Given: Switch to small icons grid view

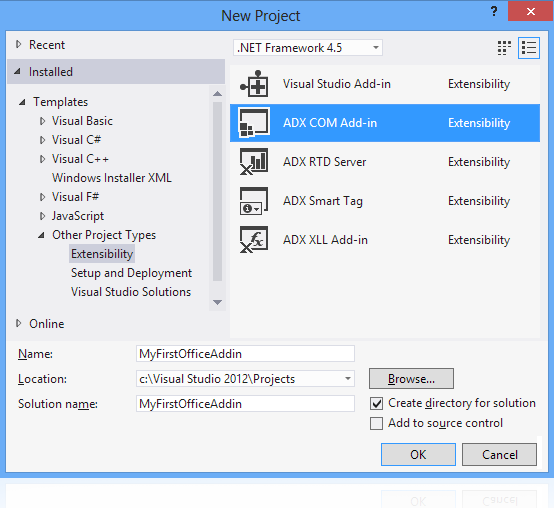Looking at the screenshot, I should (x=504, y=48).
